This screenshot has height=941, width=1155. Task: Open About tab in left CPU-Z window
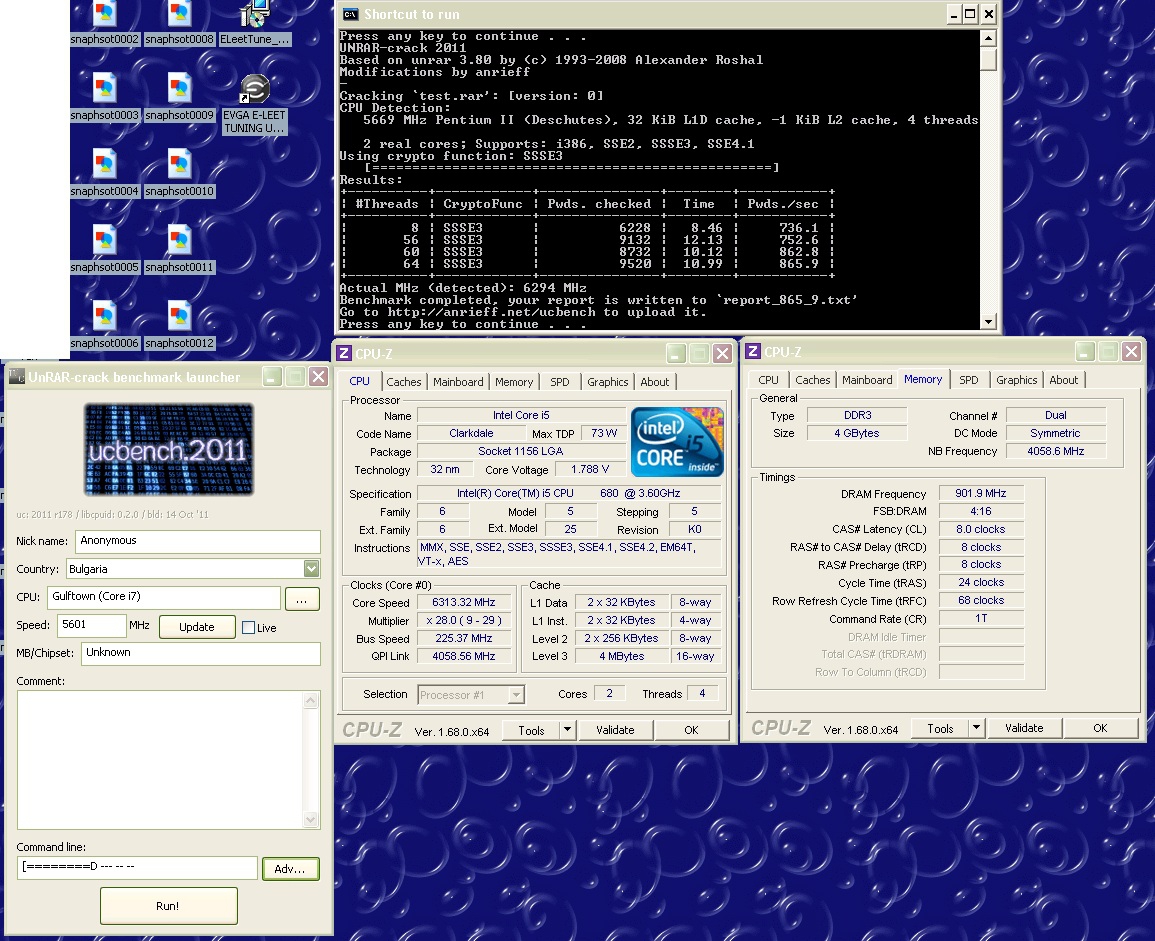point(655,382)
